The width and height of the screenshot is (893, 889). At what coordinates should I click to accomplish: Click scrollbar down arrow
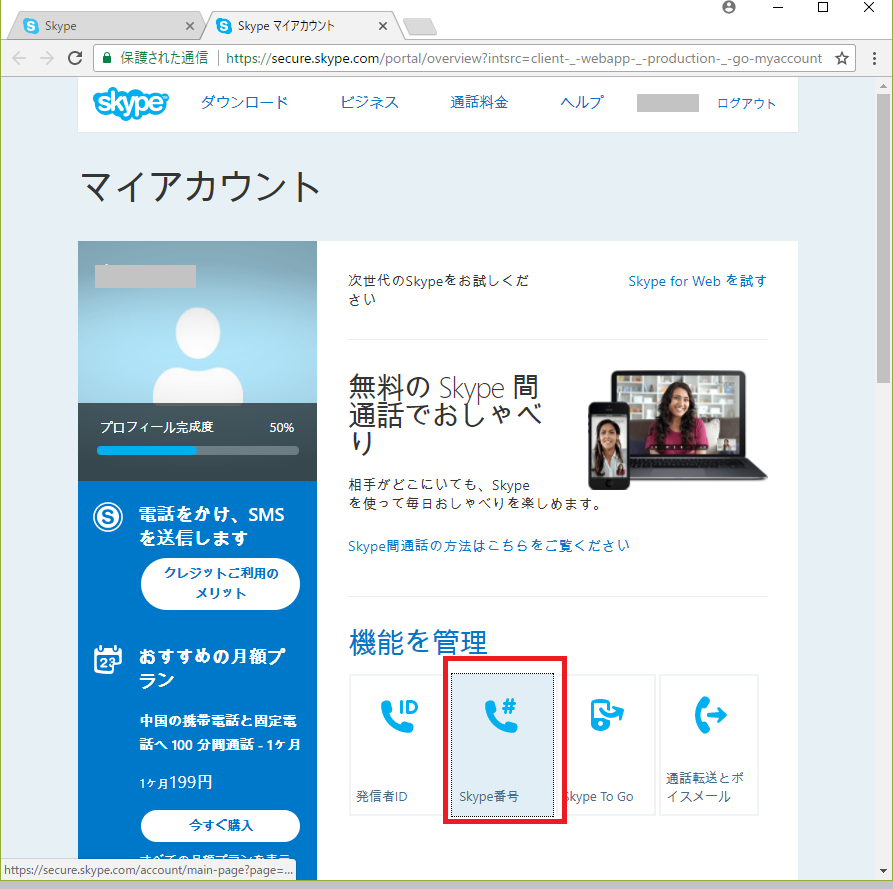(883, 871)
